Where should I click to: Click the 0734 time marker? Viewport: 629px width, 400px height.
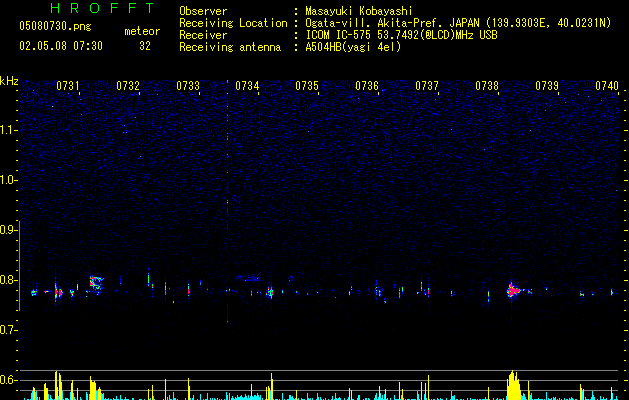pyautogui.click(x=247, y=86)
